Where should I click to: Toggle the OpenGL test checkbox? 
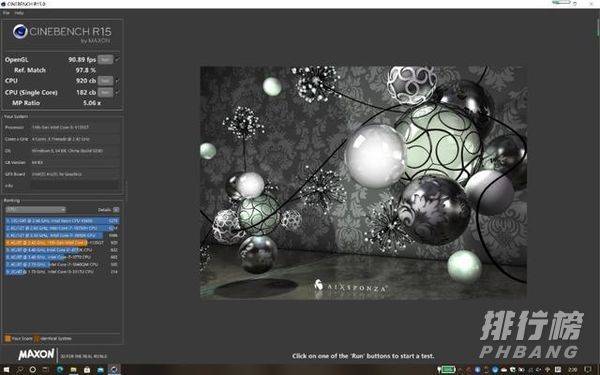[x=117, y=59]
